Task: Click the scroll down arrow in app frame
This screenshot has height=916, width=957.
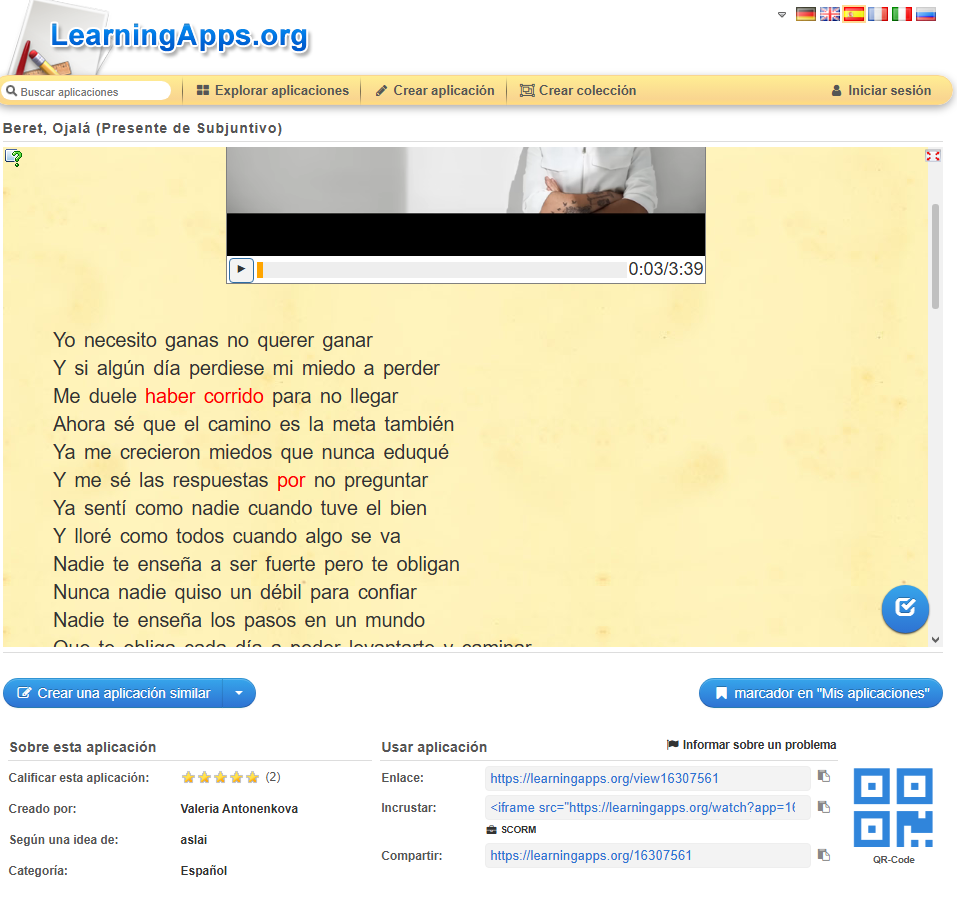Action: (x=935, y=639)
